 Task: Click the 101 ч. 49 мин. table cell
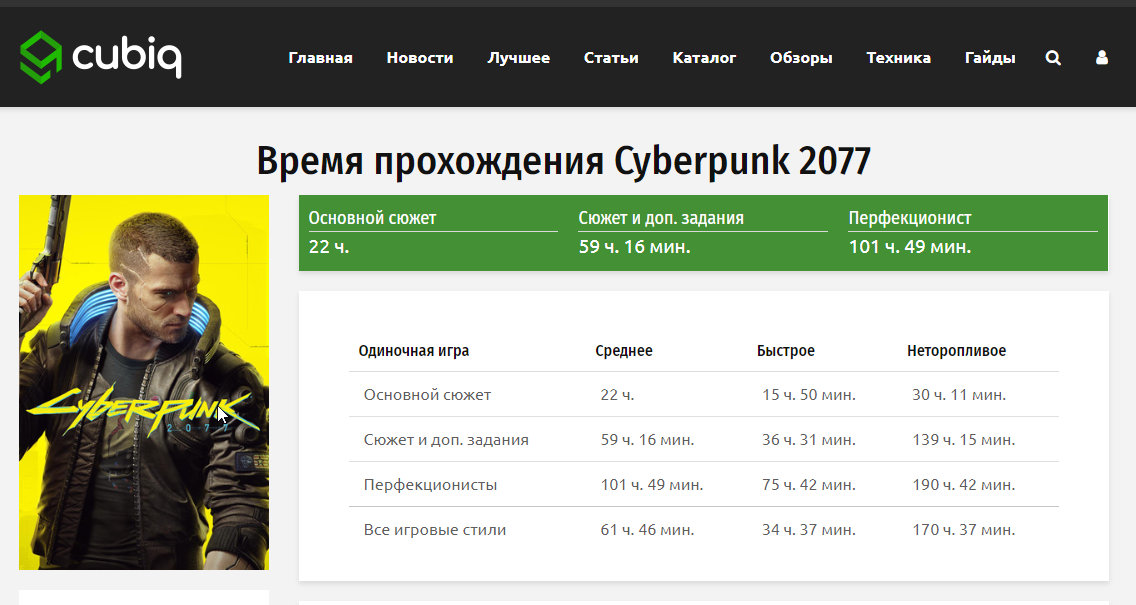click(652, 485)
